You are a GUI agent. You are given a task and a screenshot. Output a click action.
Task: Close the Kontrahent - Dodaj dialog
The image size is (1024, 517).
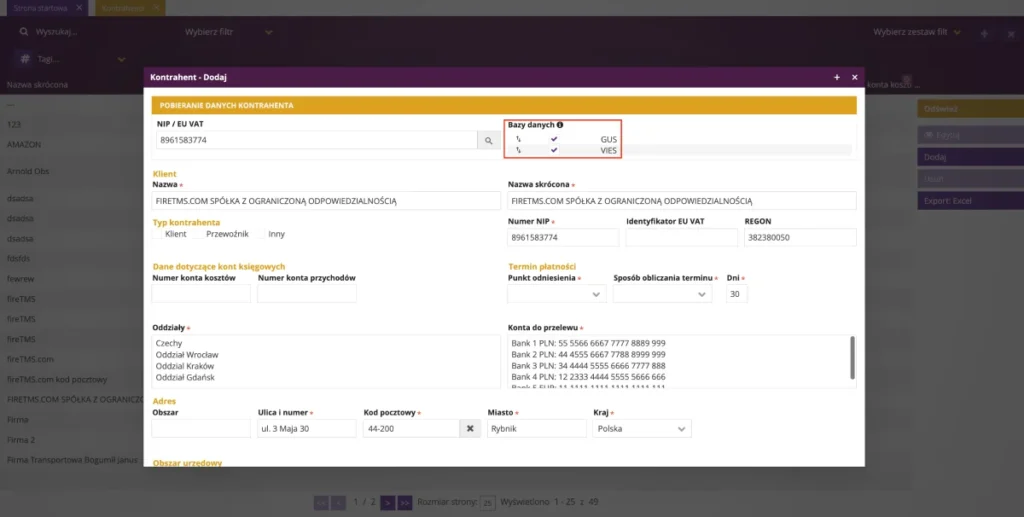pyautogui.click(x=854, y=77)
